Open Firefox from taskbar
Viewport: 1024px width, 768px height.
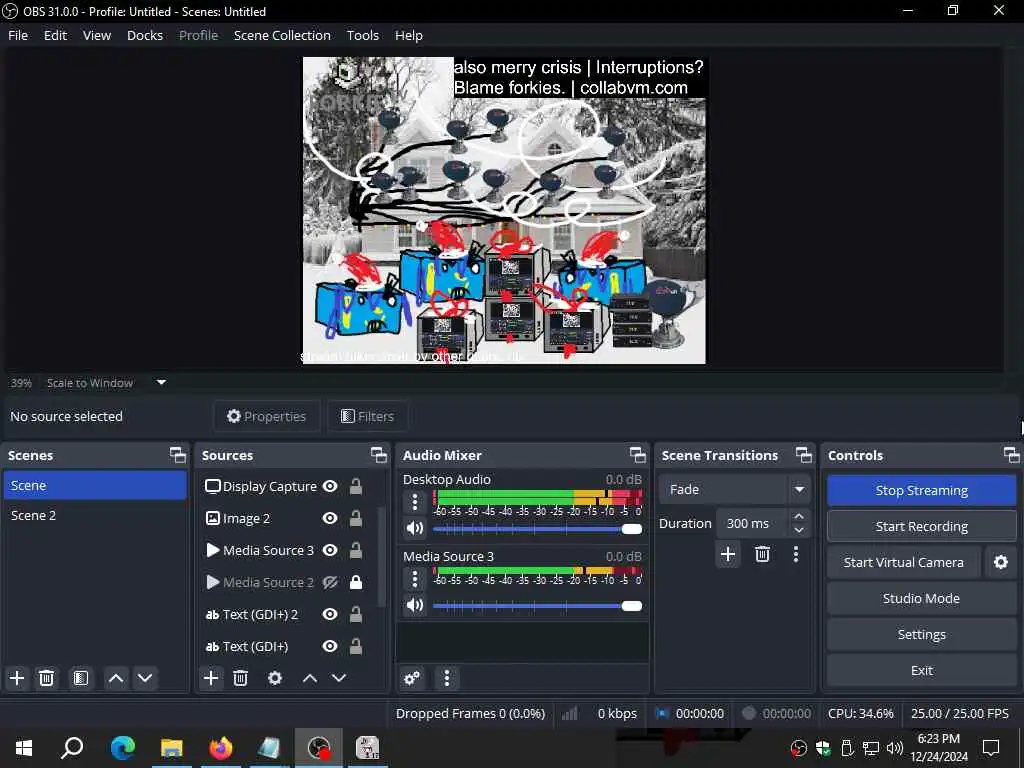[x=221, y=748]
